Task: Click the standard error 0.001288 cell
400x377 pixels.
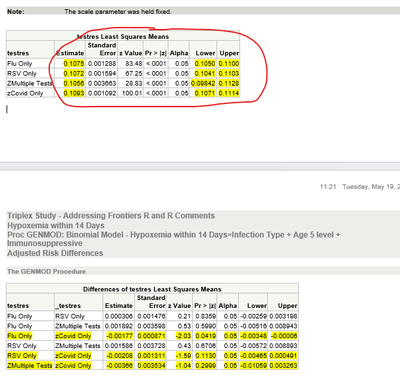Action: click(102, 63)
